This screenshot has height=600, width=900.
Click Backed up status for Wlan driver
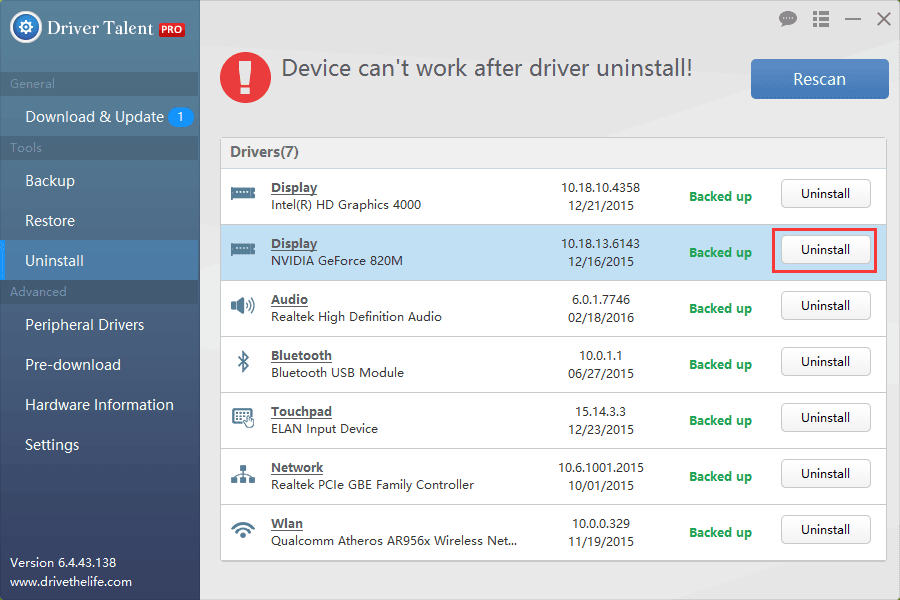pos(720,532)
